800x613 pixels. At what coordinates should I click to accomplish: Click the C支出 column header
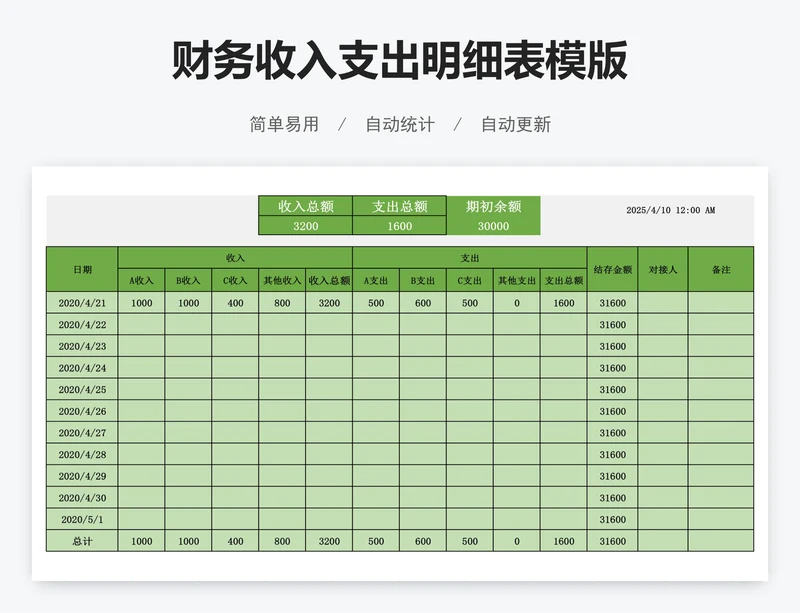click(470, 280)
